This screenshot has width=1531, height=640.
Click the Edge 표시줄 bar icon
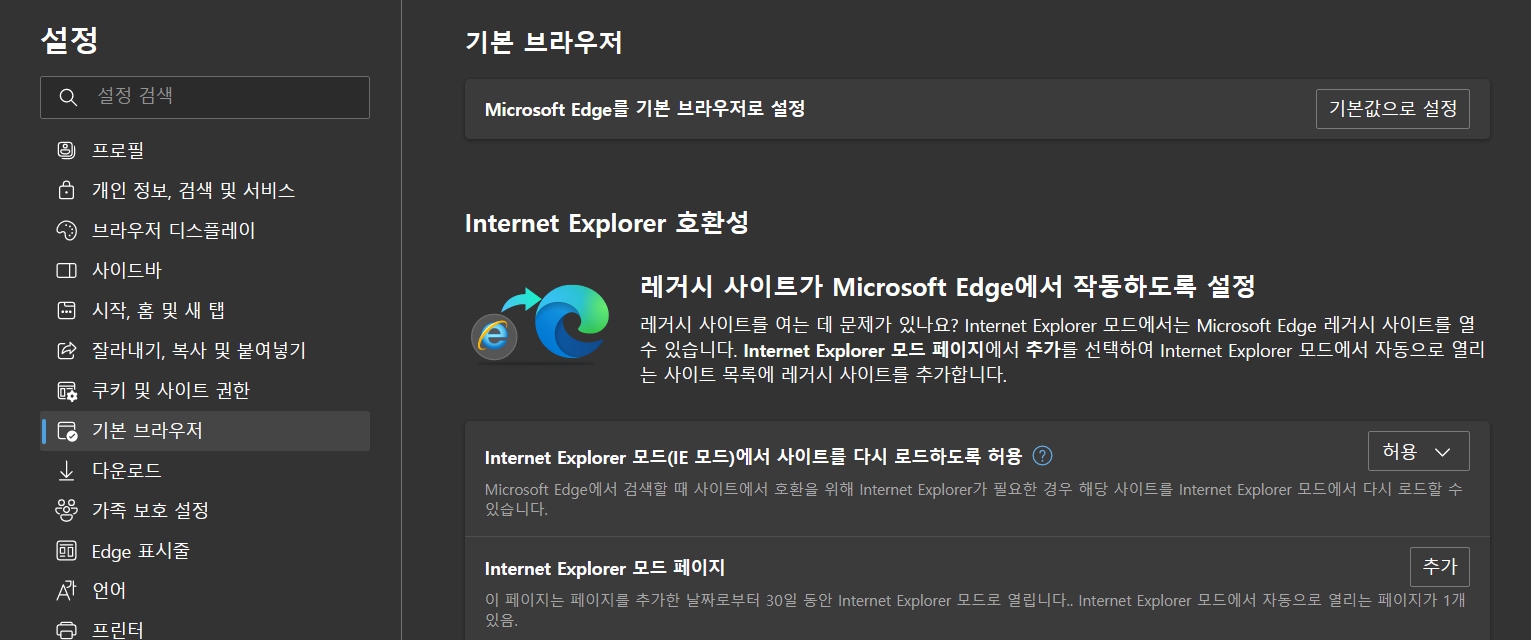click(x=67, y=550)
